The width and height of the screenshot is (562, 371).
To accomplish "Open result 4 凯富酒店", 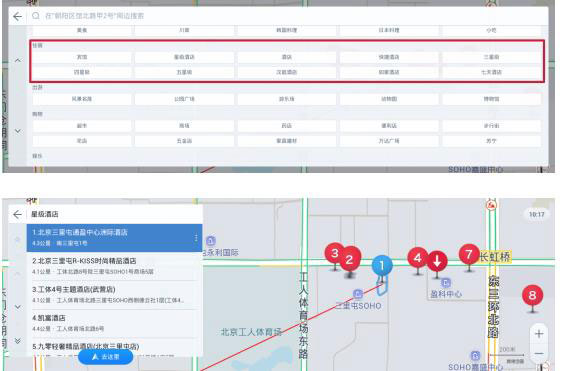I will pos(114,323).
